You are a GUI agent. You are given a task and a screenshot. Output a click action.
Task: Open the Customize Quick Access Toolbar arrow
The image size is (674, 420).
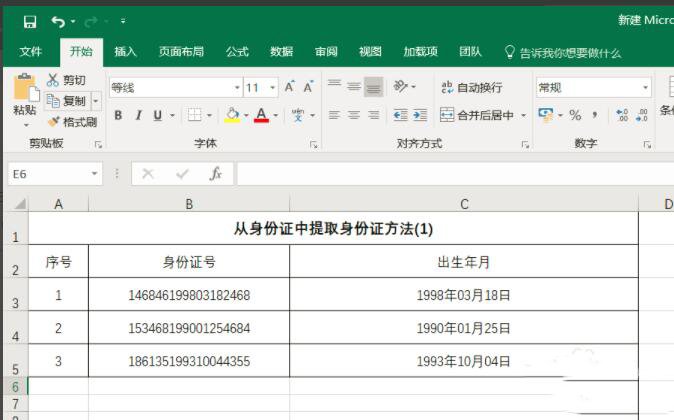point(123,21)
